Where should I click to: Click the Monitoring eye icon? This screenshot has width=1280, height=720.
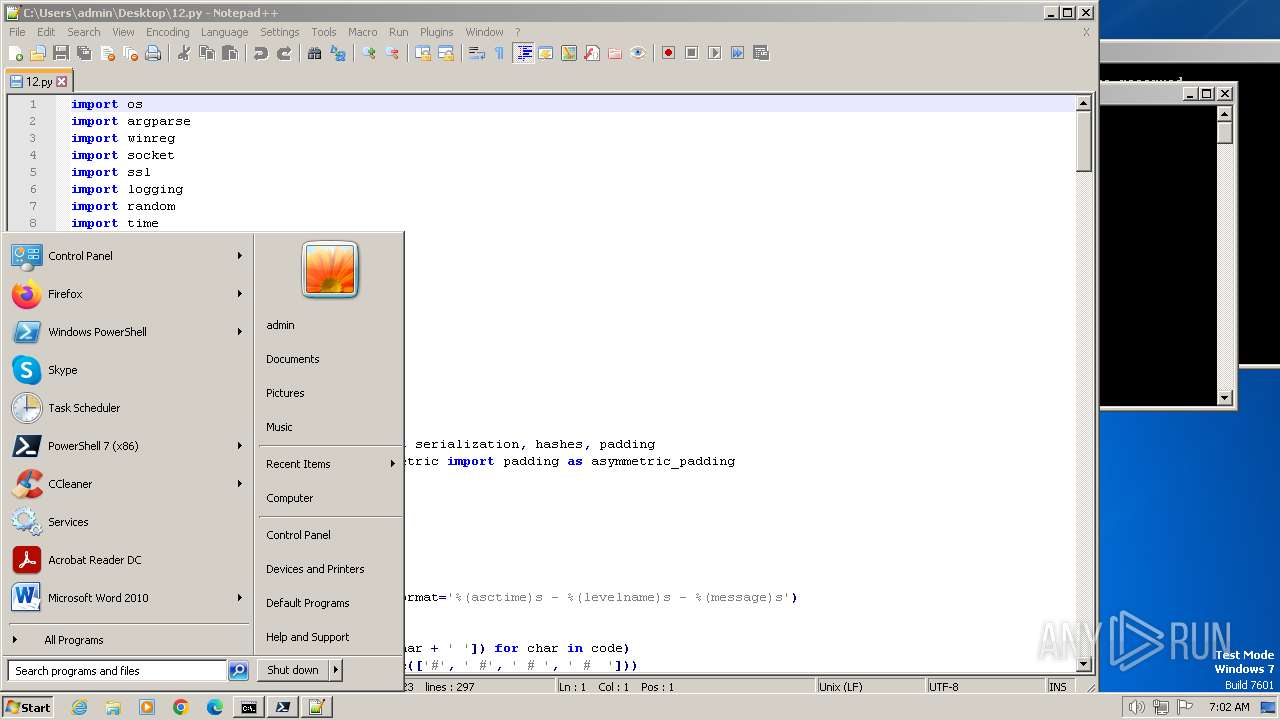638,53
